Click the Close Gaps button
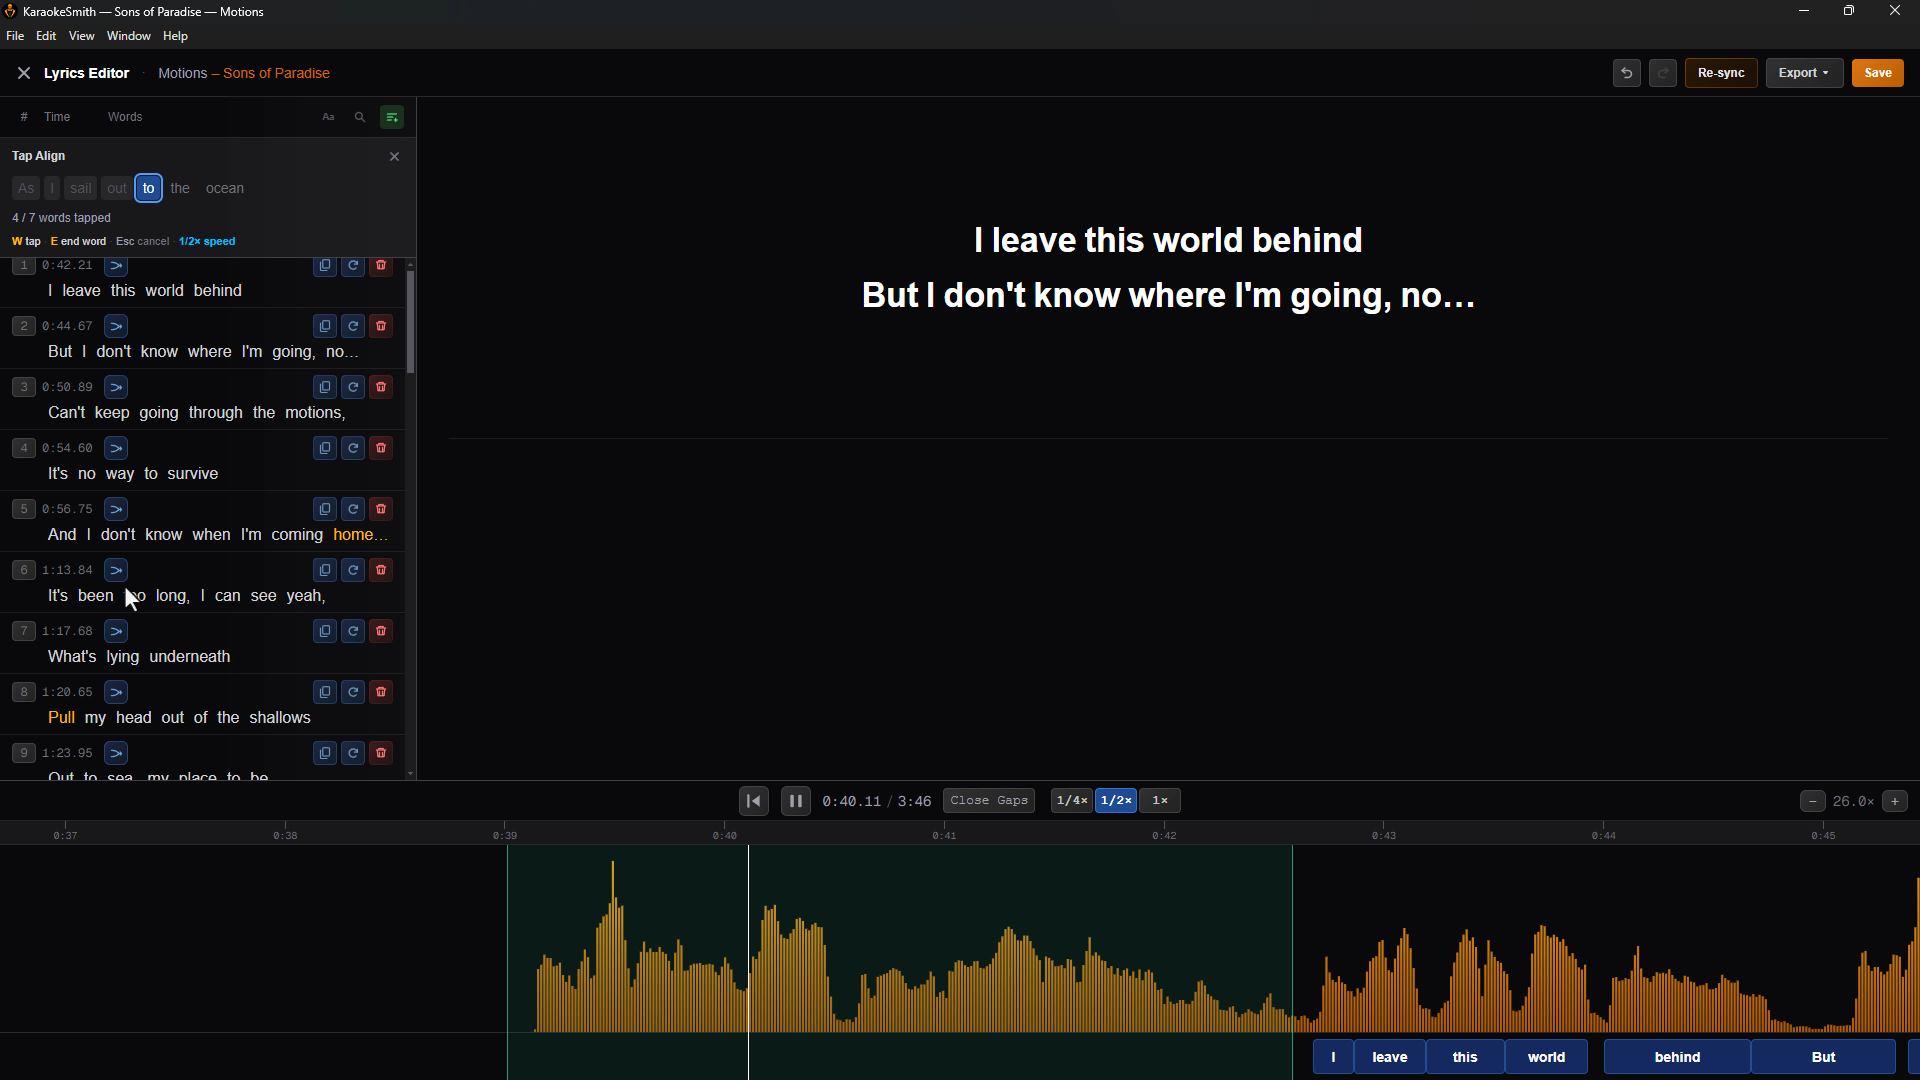This screenshot has height=1080, width=1920. pyautogui.click(x=989, y=801)
